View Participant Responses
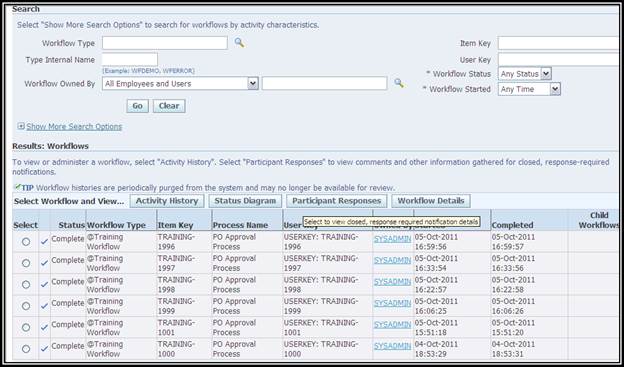The image size is (624, 367). pos(337,201)
